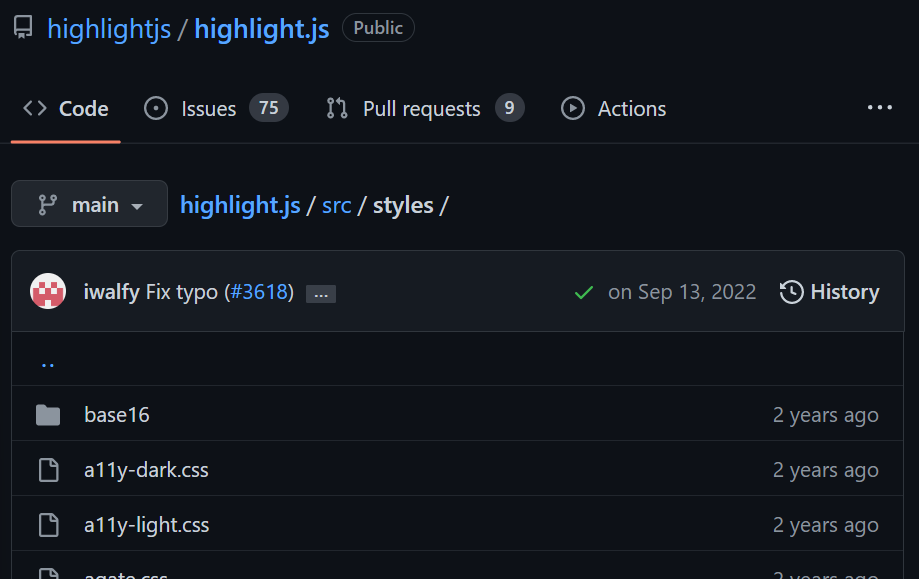Screen dimensions: 919x579
Task: Switch to the Code tab
Action: coord(66,109)
